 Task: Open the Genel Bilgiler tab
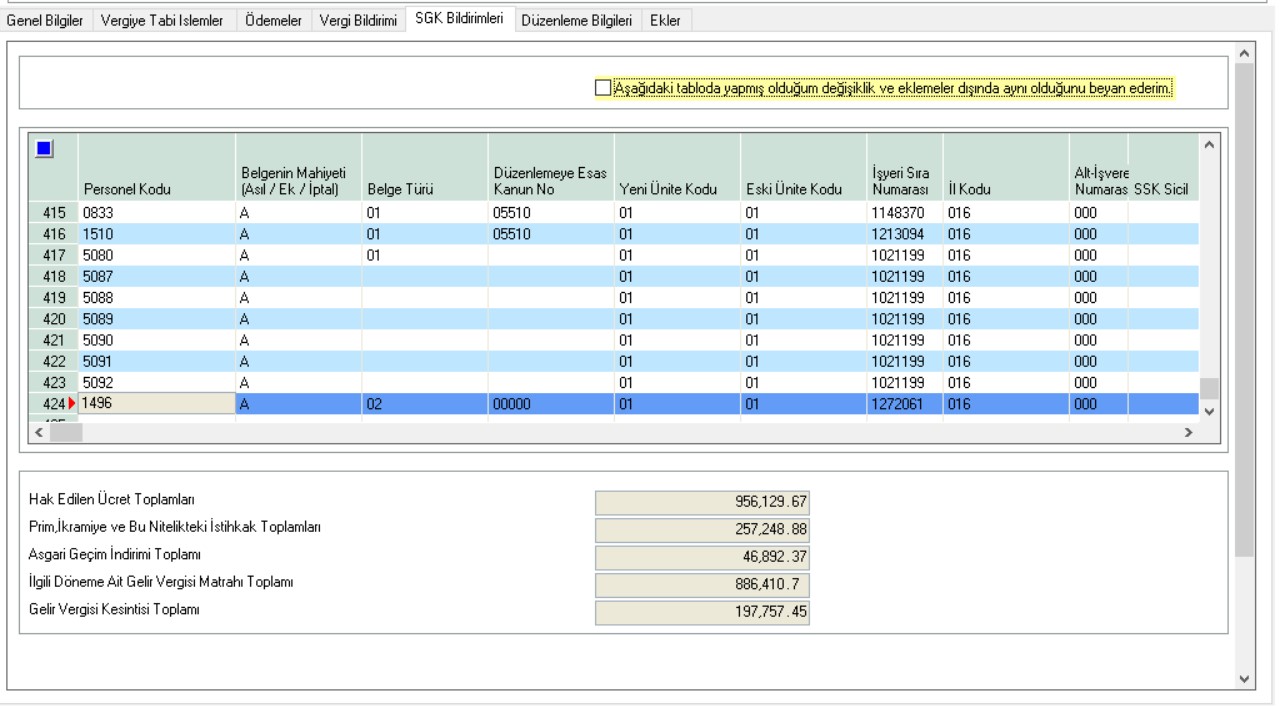(45, 21)
